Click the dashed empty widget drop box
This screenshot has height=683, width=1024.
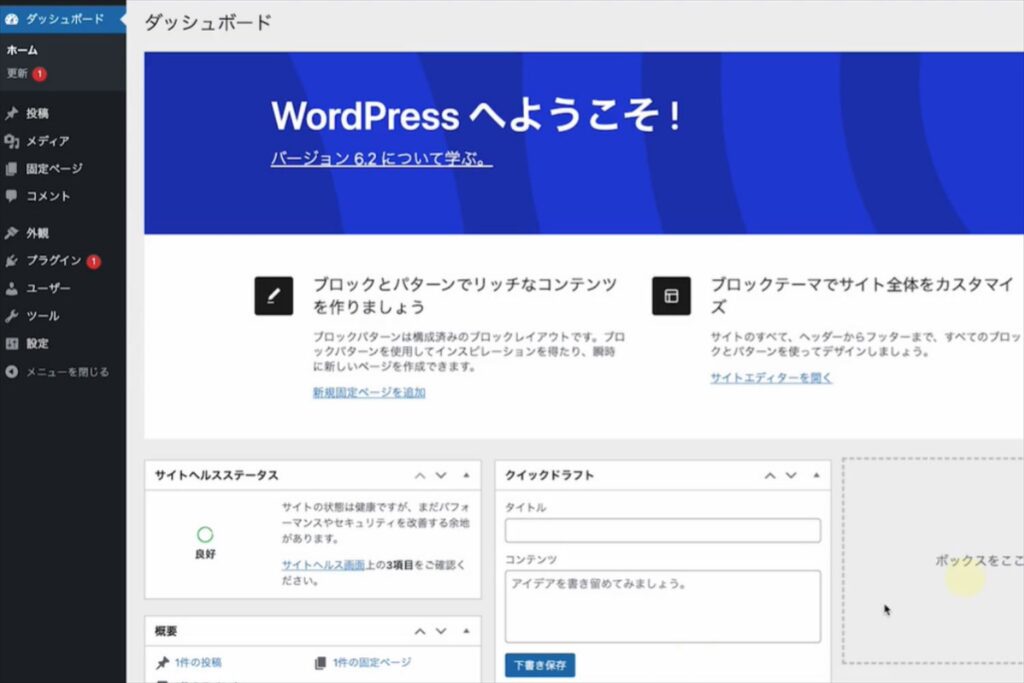[x=933, y=561]
